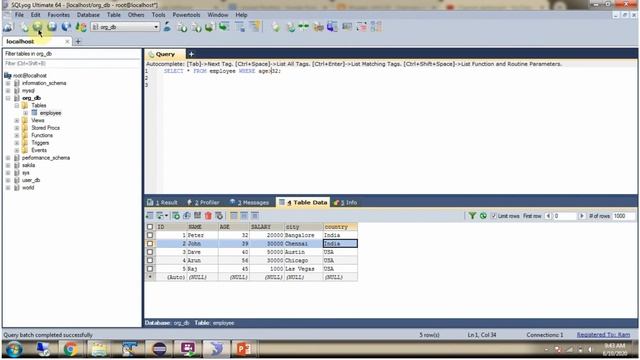Select the Triggers folder in tree
Viewport: 640px width, 360px height.
click(40, 142)
